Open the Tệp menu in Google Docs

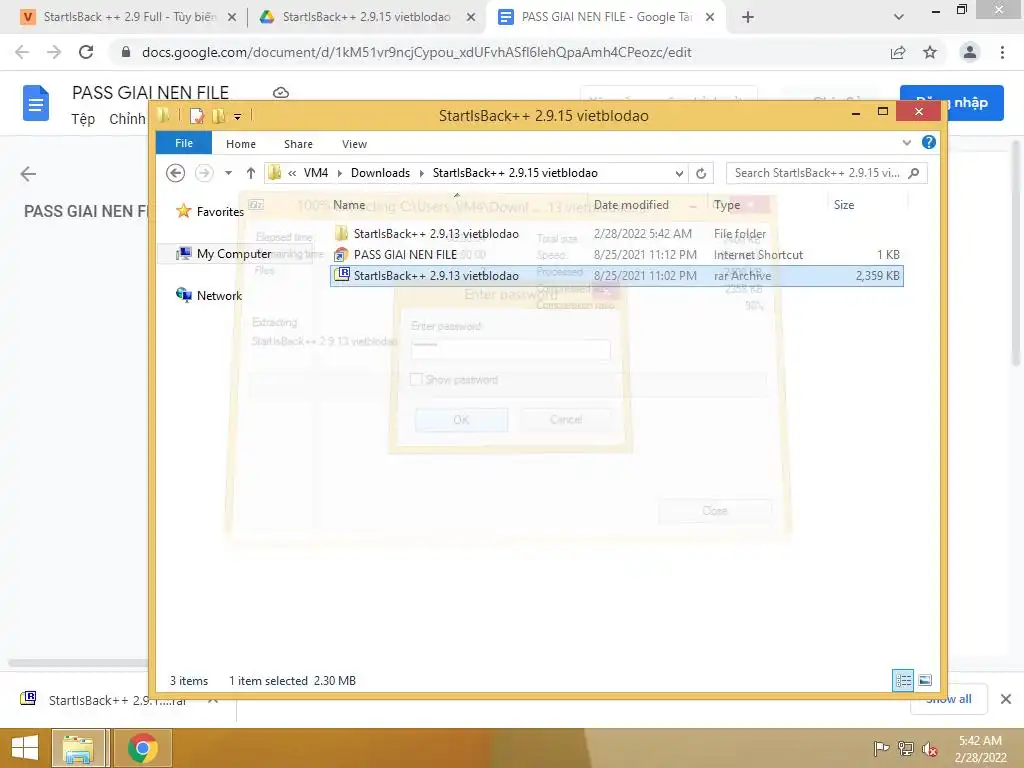click(x=83, y=119)
